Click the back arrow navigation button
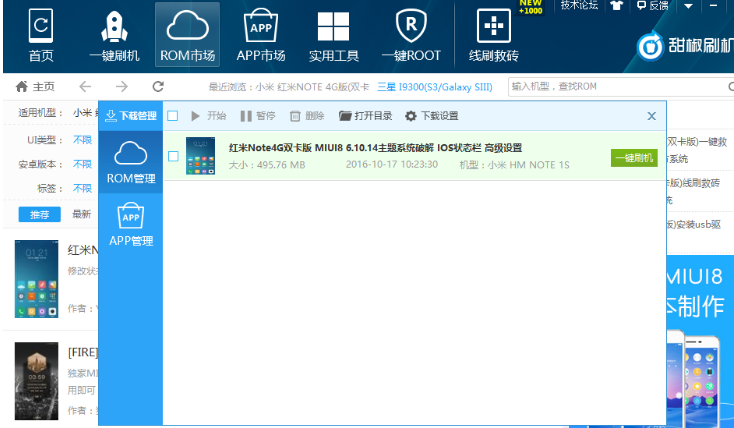 coord(85,87)
